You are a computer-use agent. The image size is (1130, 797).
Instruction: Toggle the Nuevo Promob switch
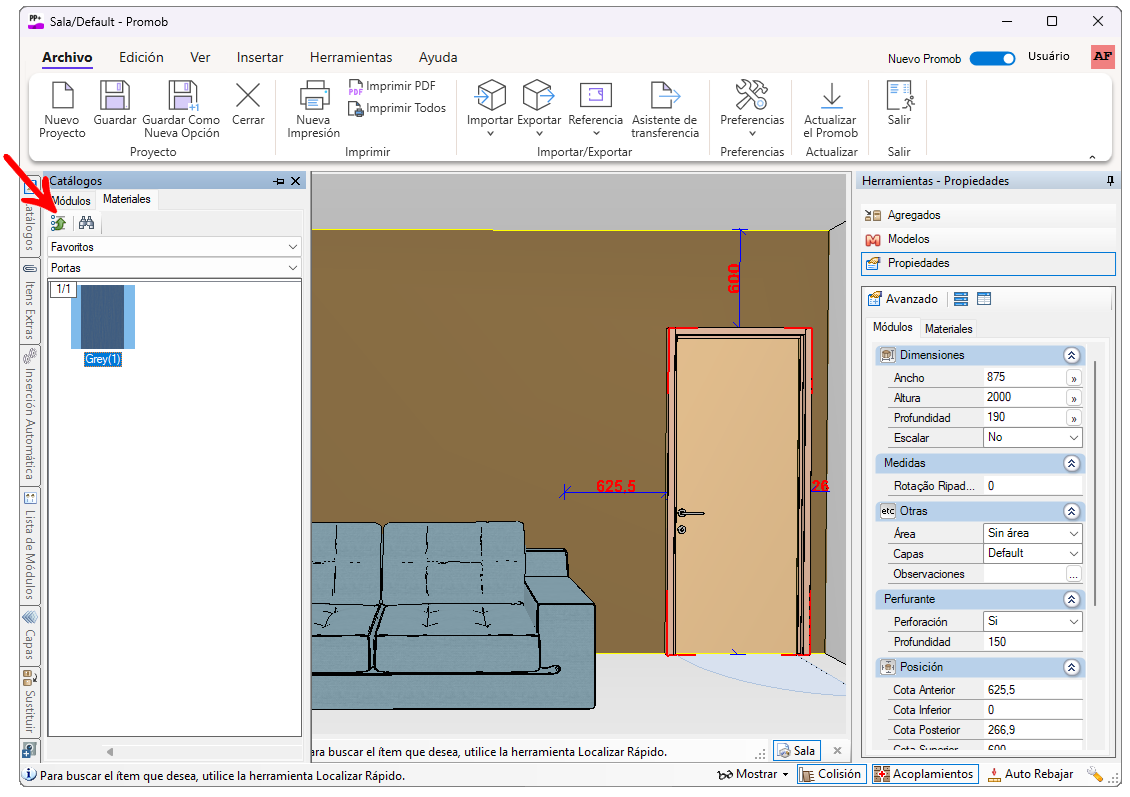[992, 59]
